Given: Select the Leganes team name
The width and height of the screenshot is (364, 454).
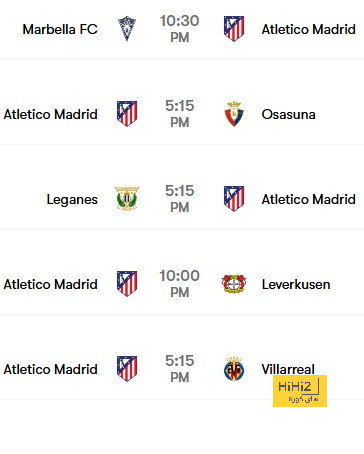Looking at the screenshot, I should (72, 200).
